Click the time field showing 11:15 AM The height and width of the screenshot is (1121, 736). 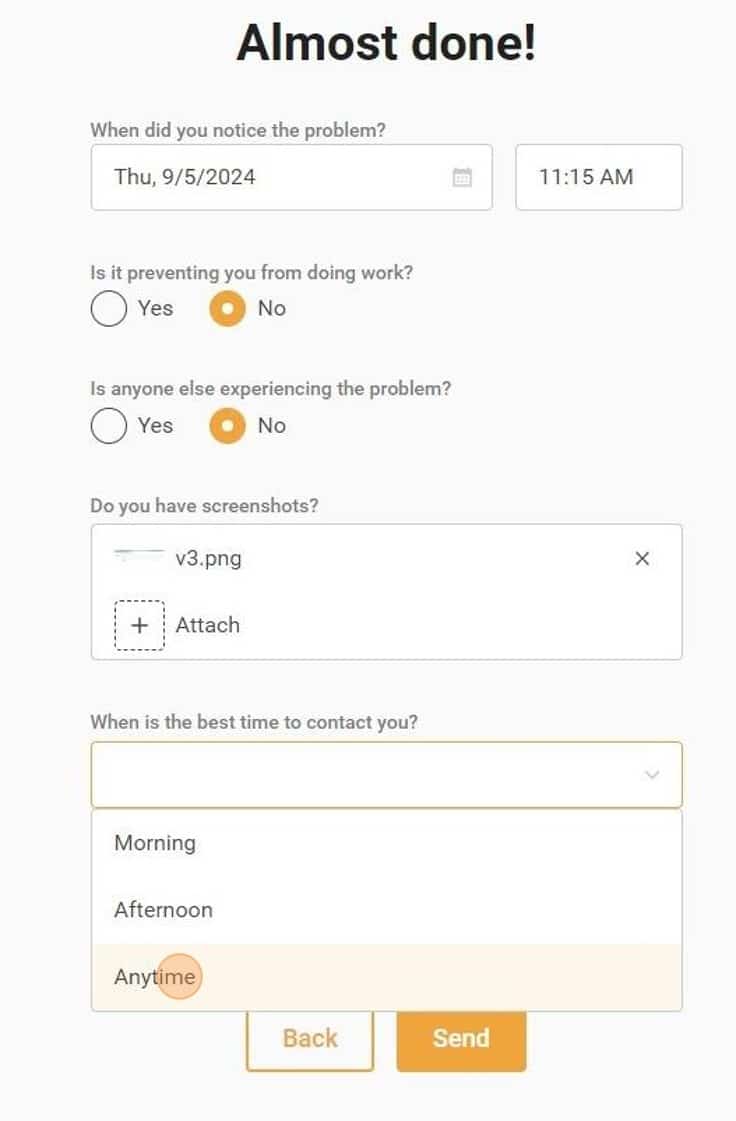point(598,177)
